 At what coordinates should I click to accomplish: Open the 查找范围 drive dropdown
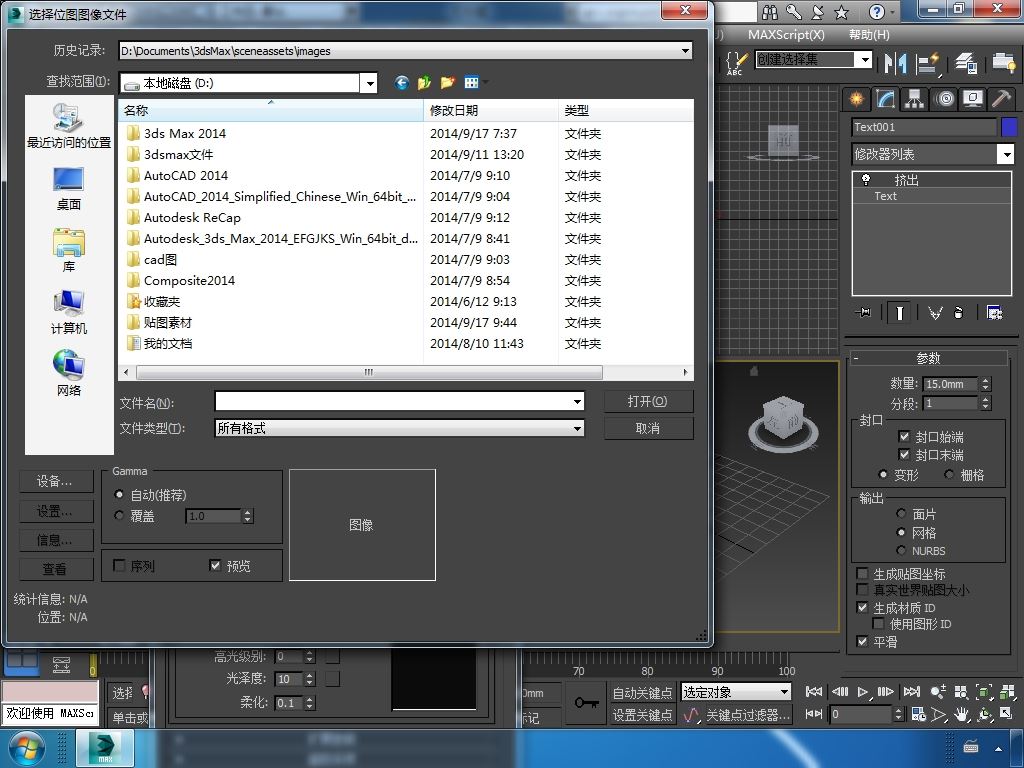tap(369, 83)
